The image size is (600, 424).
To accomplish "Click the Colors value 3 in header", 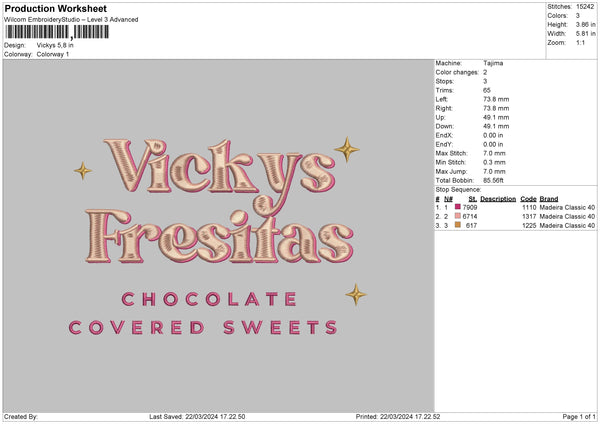I will tap(578, 16).
